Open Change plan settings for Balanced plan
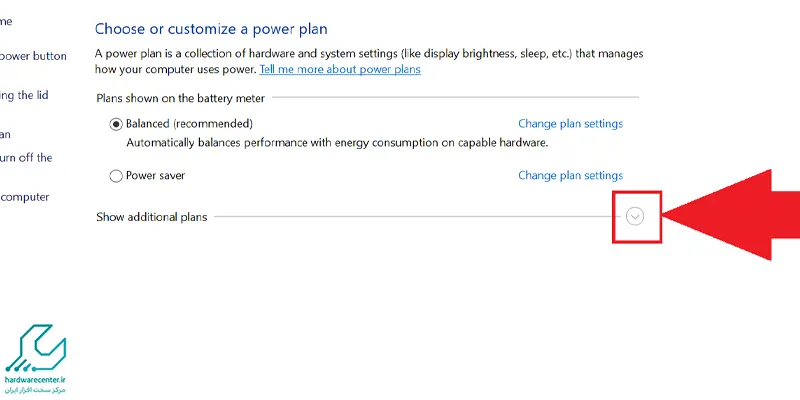The height and width of the screenshot is (400, 800). 570,124
